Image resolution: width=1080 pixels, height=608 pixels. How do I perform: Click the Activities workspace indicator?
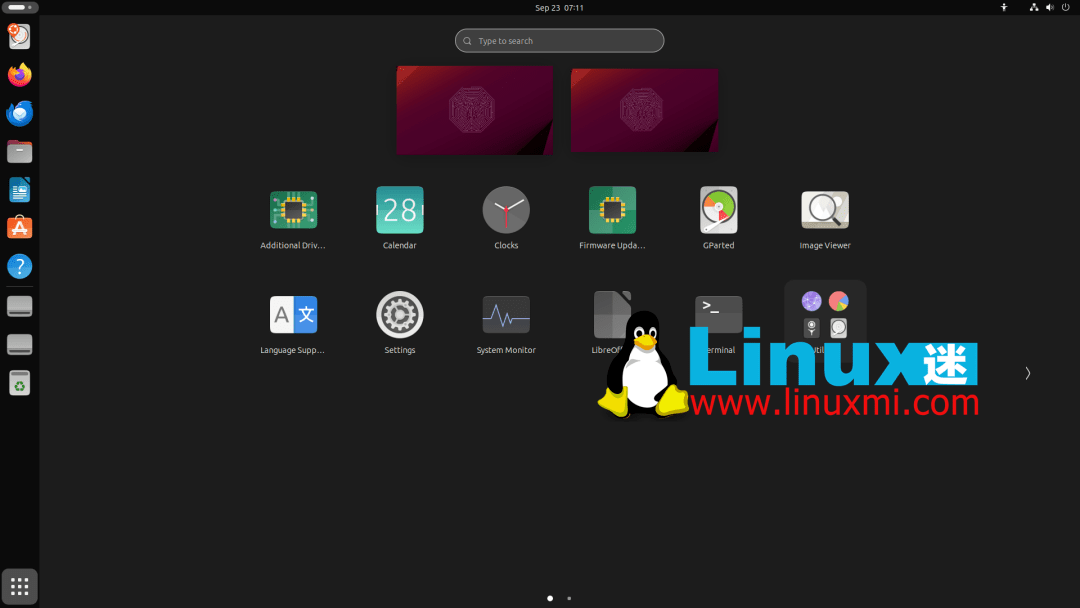[20, 8]
